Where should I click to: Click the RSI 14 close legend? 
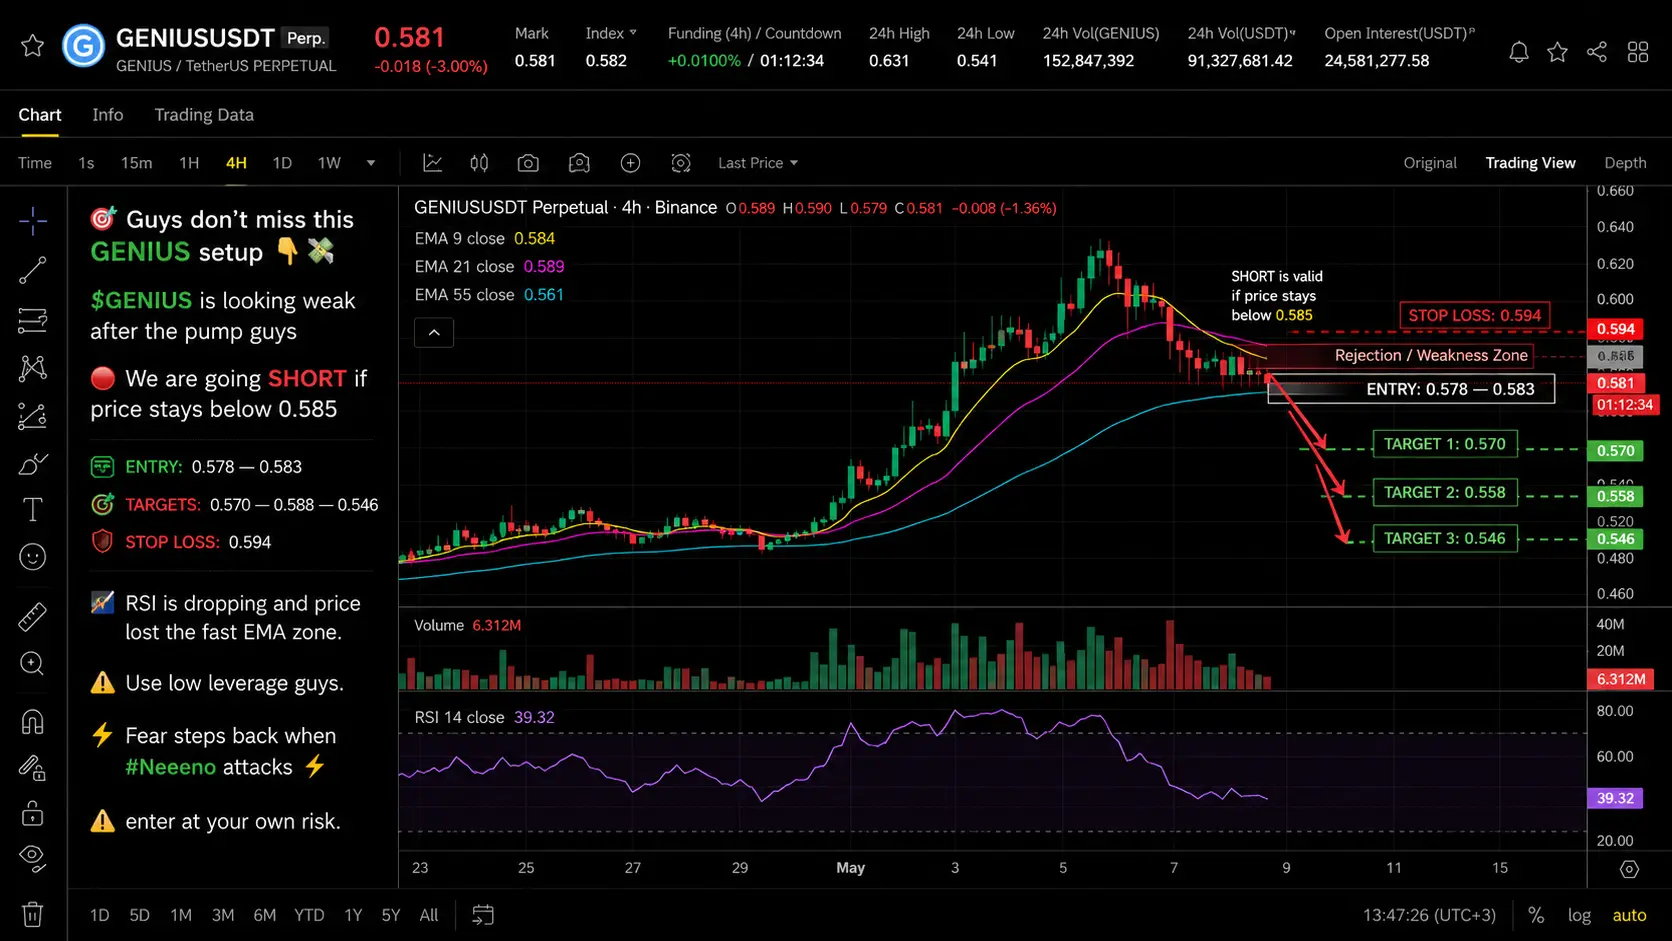[x=485, y=717]
